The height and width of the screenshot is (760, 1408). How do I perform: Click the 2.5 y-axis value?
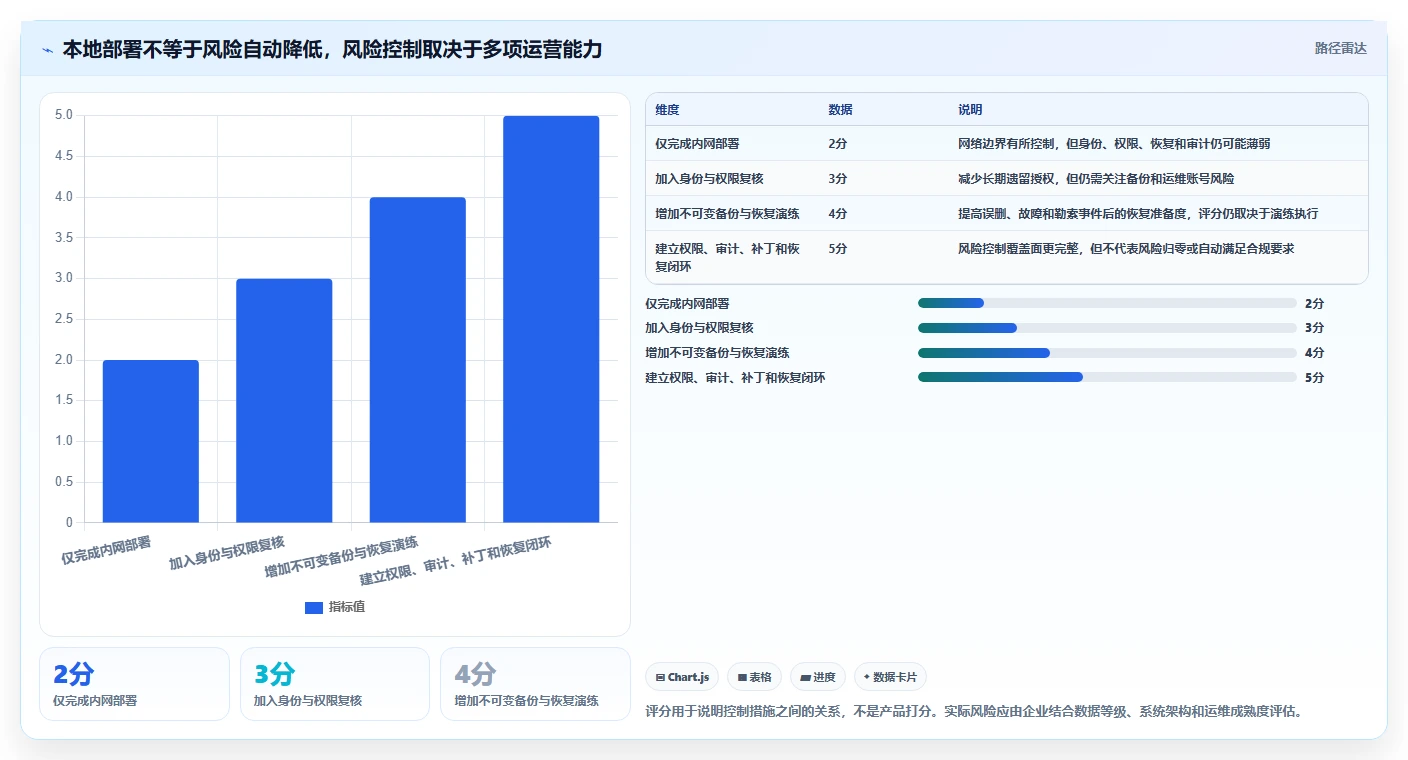(63, 319)
